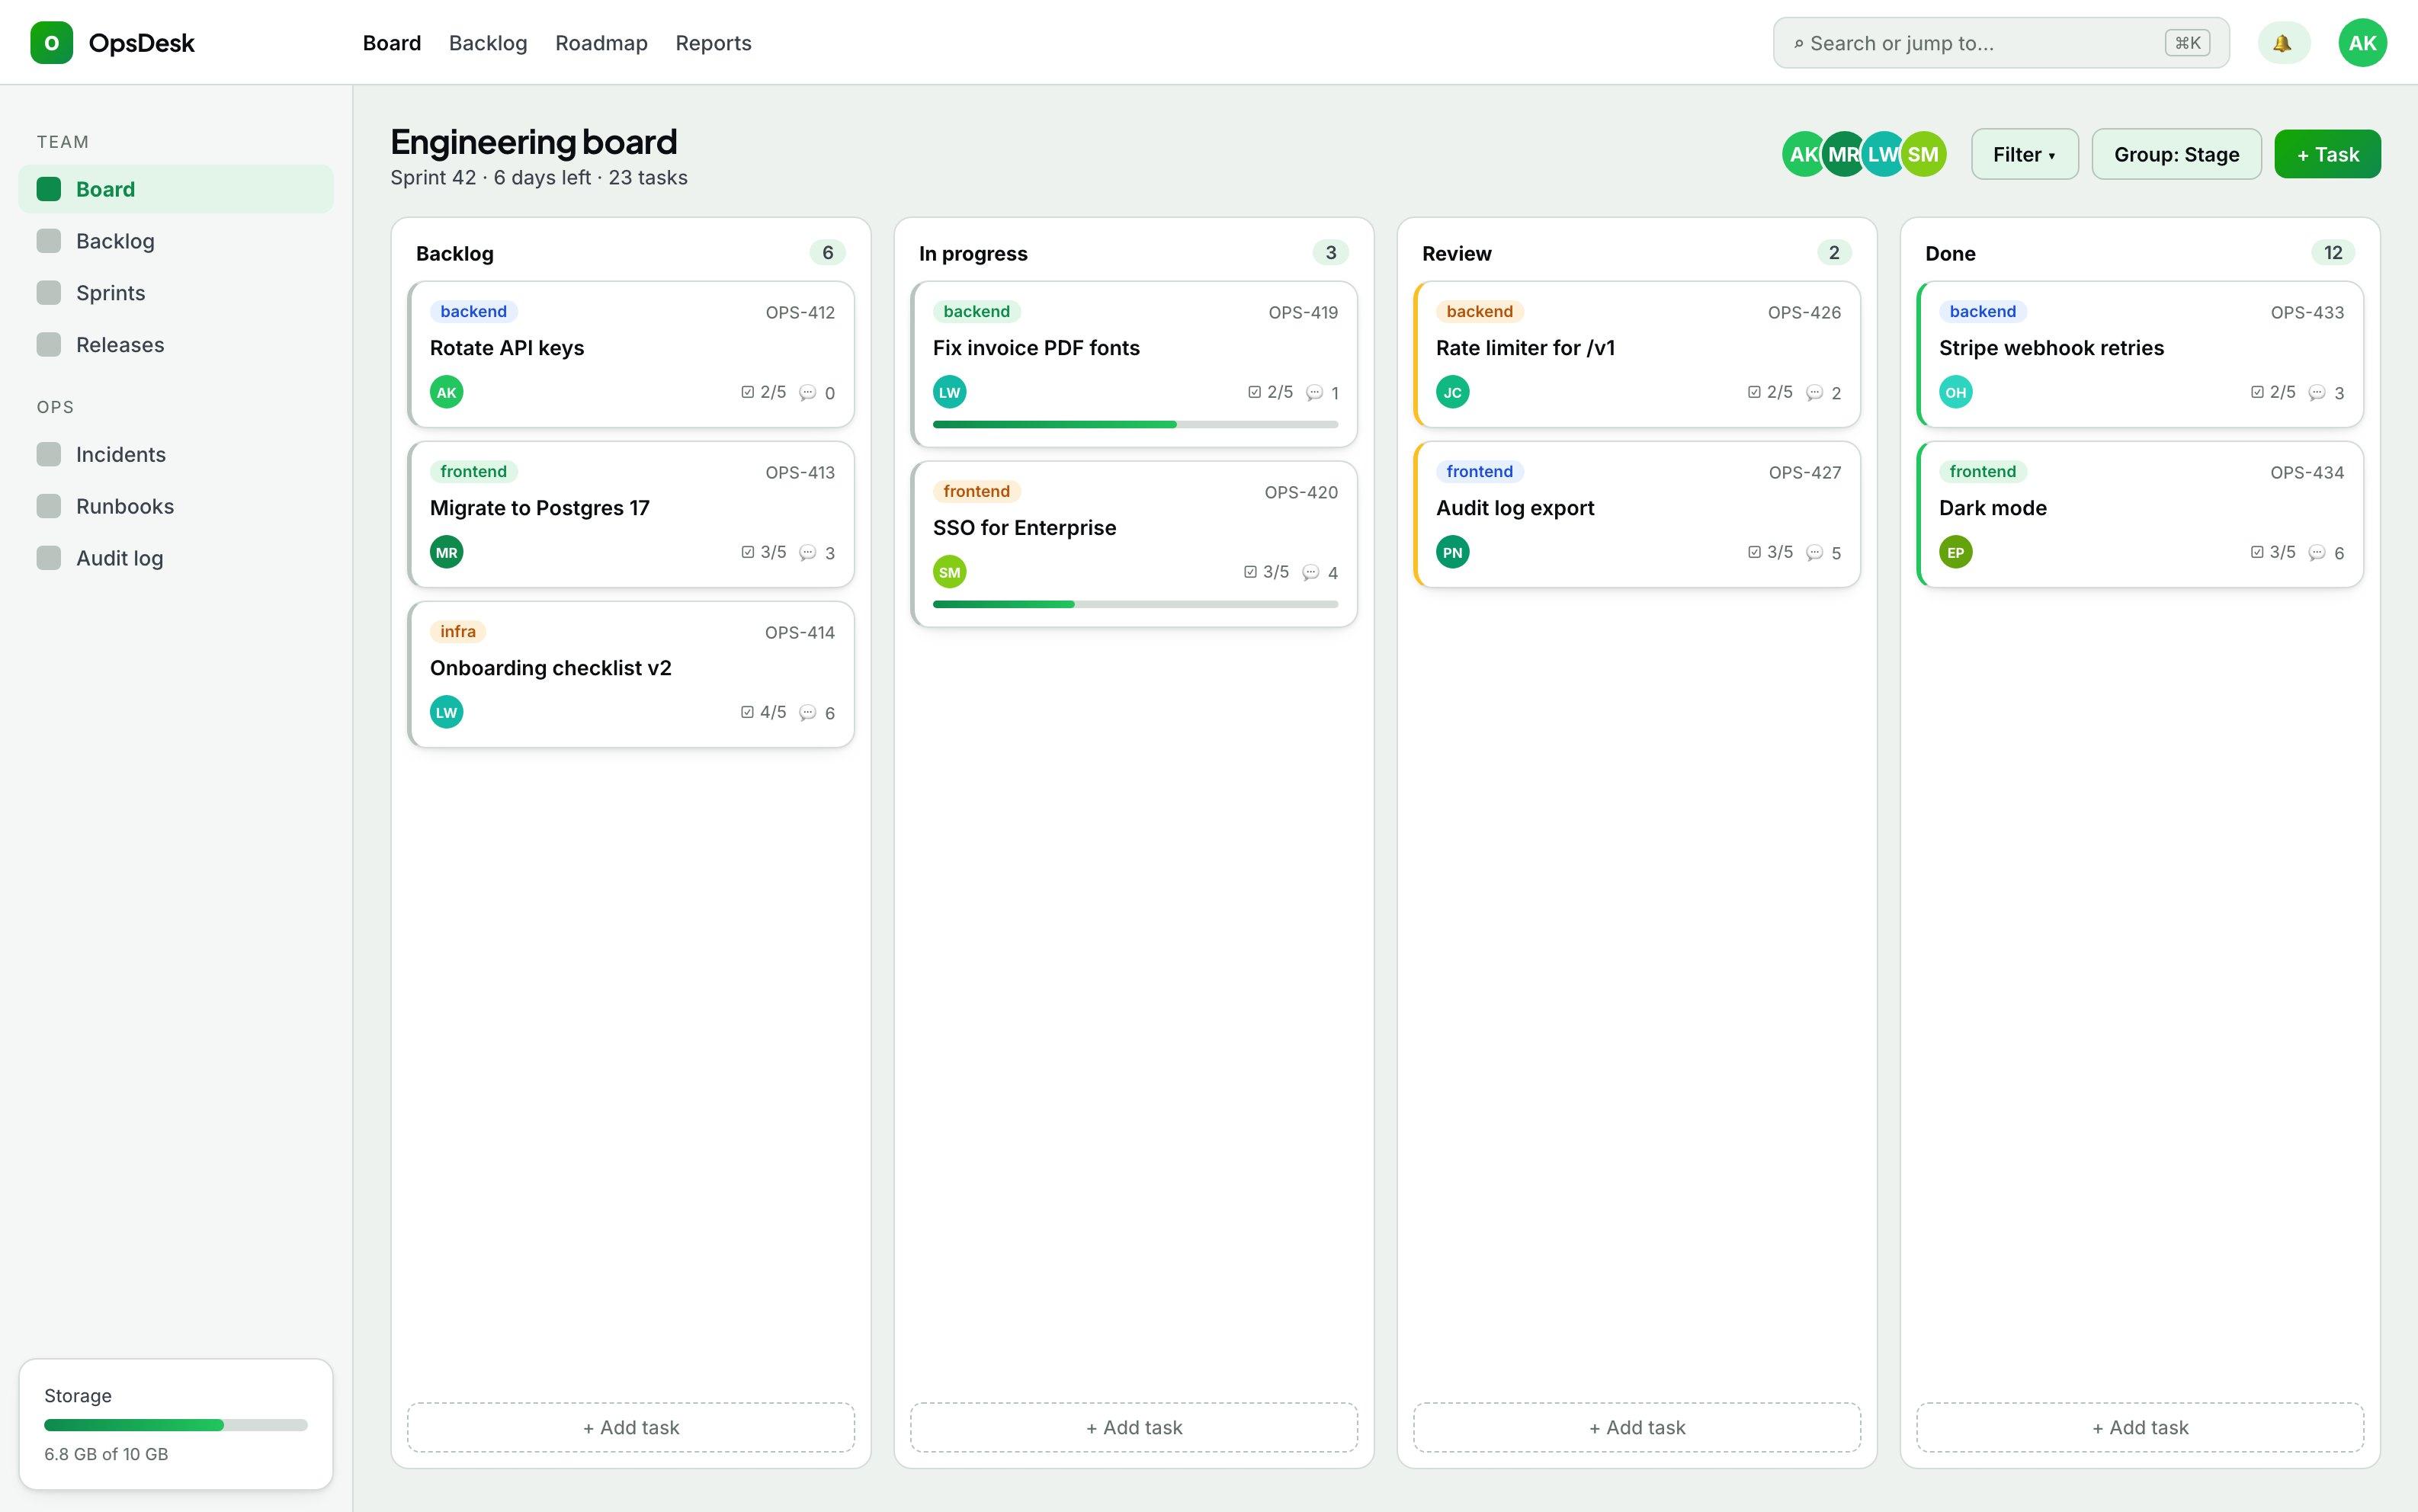2418x1512 pixels.
Task: Add task to the In progress column
Action: pyautogui.click(x=1134, y=1427)
